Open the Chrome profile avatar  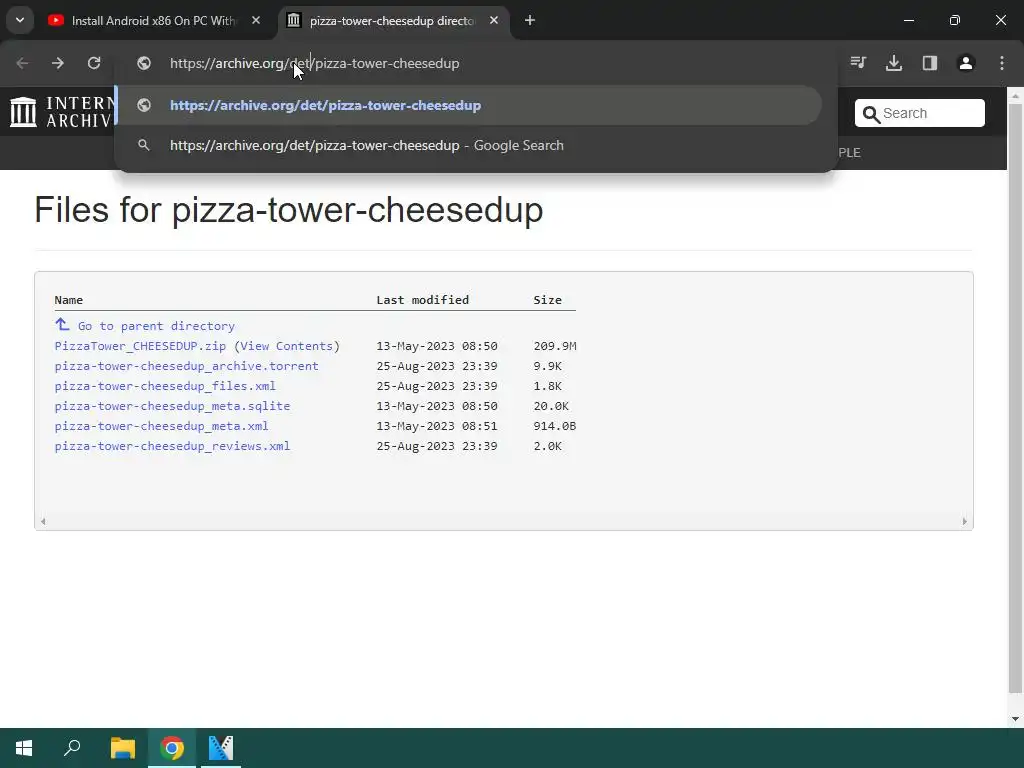point(966,63)
